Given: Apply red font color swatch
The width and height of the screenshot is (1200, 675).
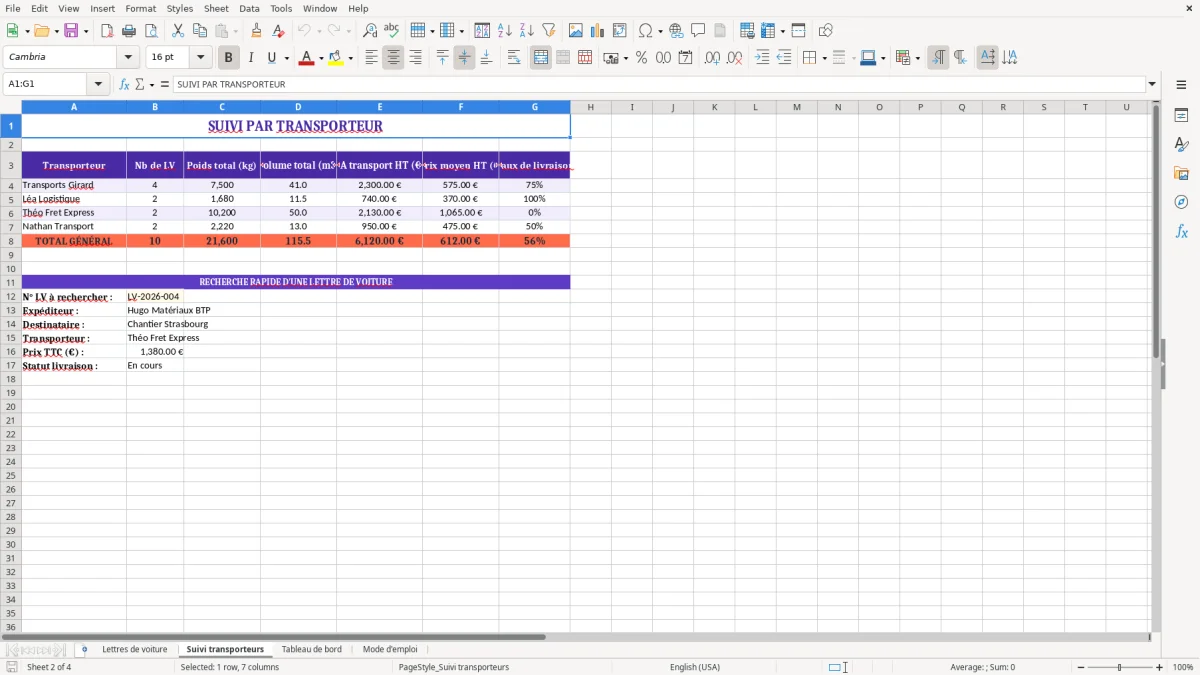Looking at the screenshot, I should (x=307, y=58).
